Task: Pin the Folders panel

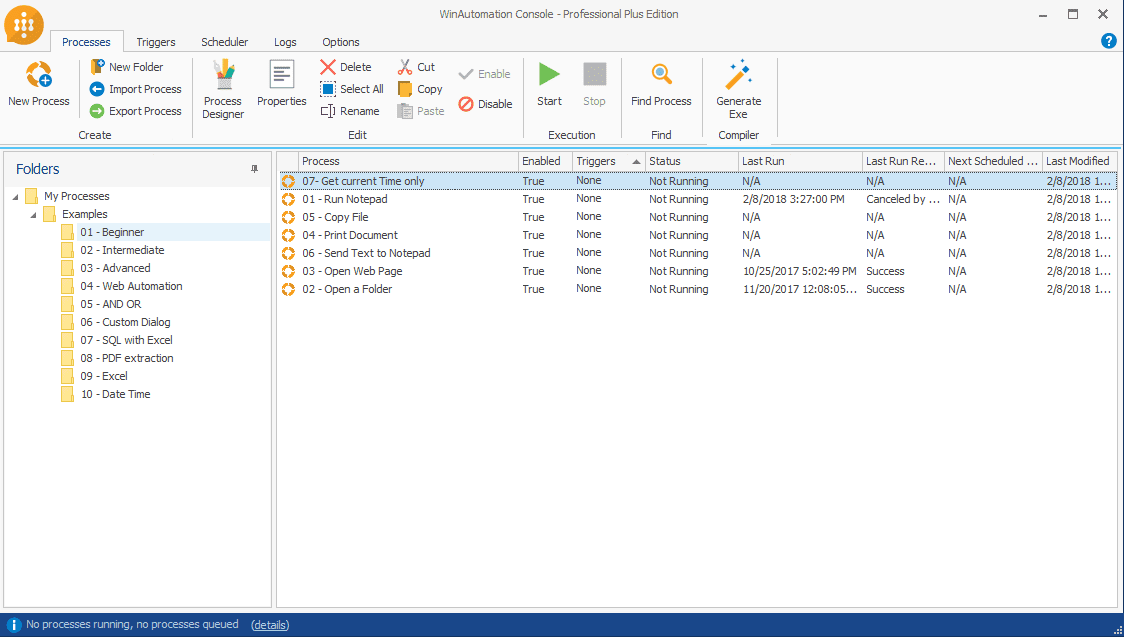Action: pos(254,169)
